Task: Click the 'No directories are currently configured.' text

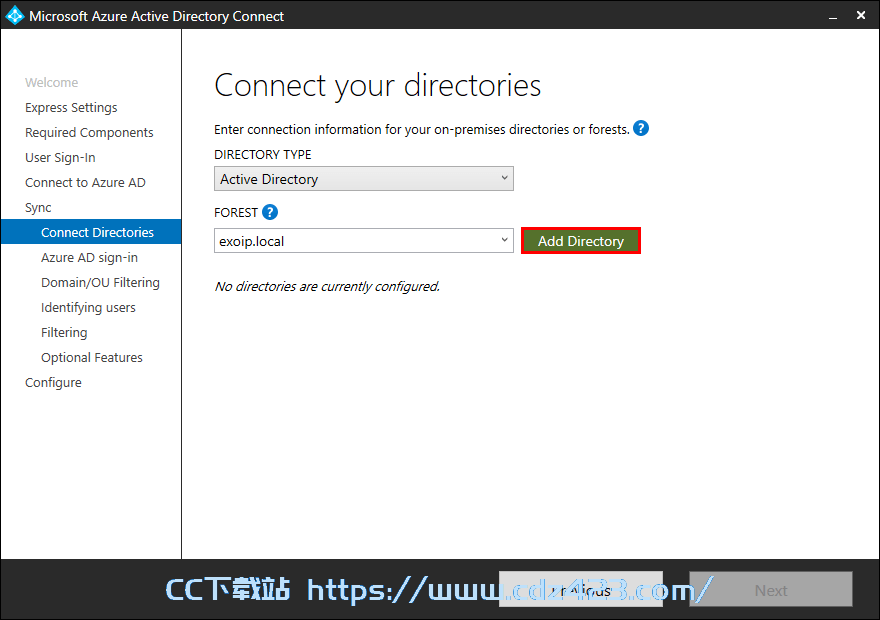Action: 327,287
